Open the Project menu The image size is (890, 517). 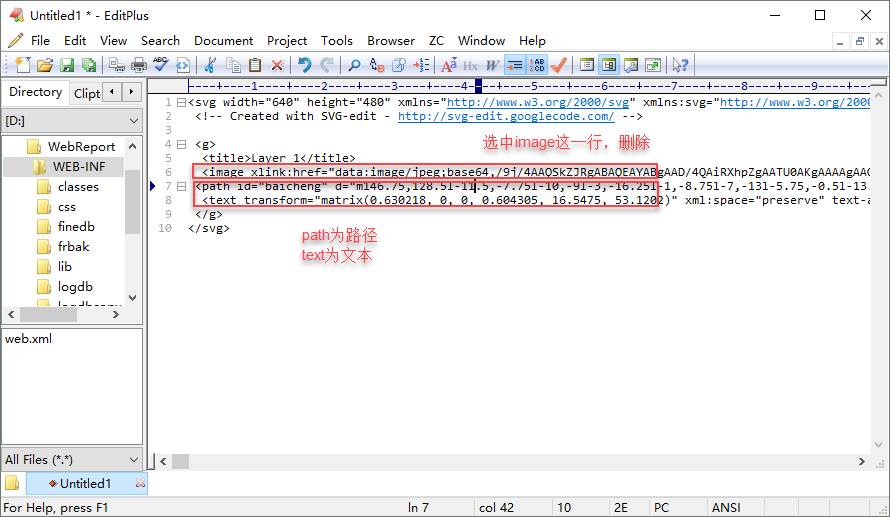tap(287, 41)
